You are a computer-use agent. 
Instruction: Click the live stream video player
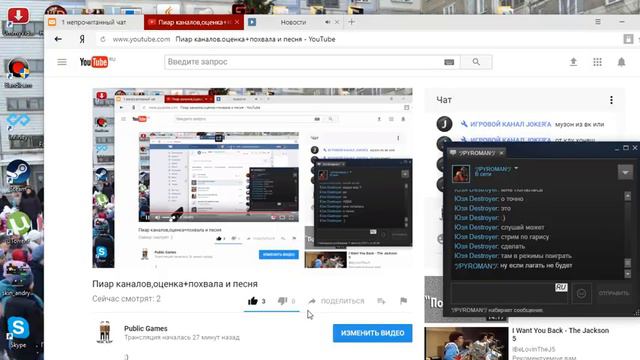[252, 178]
